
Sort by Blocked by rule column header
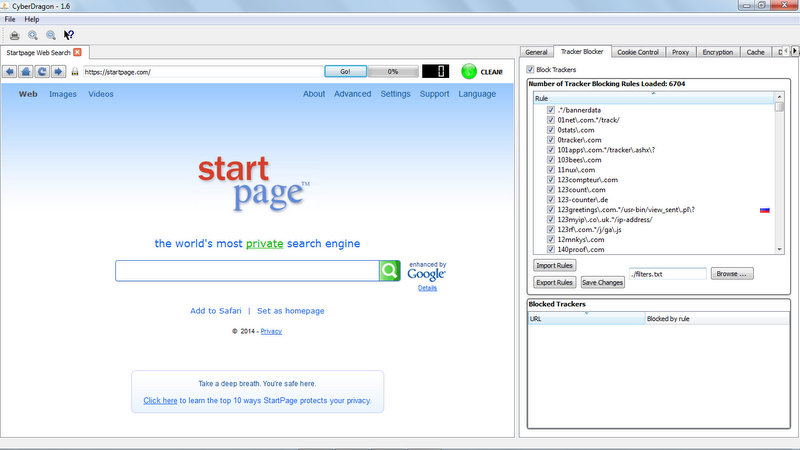(x=717, y=319)
